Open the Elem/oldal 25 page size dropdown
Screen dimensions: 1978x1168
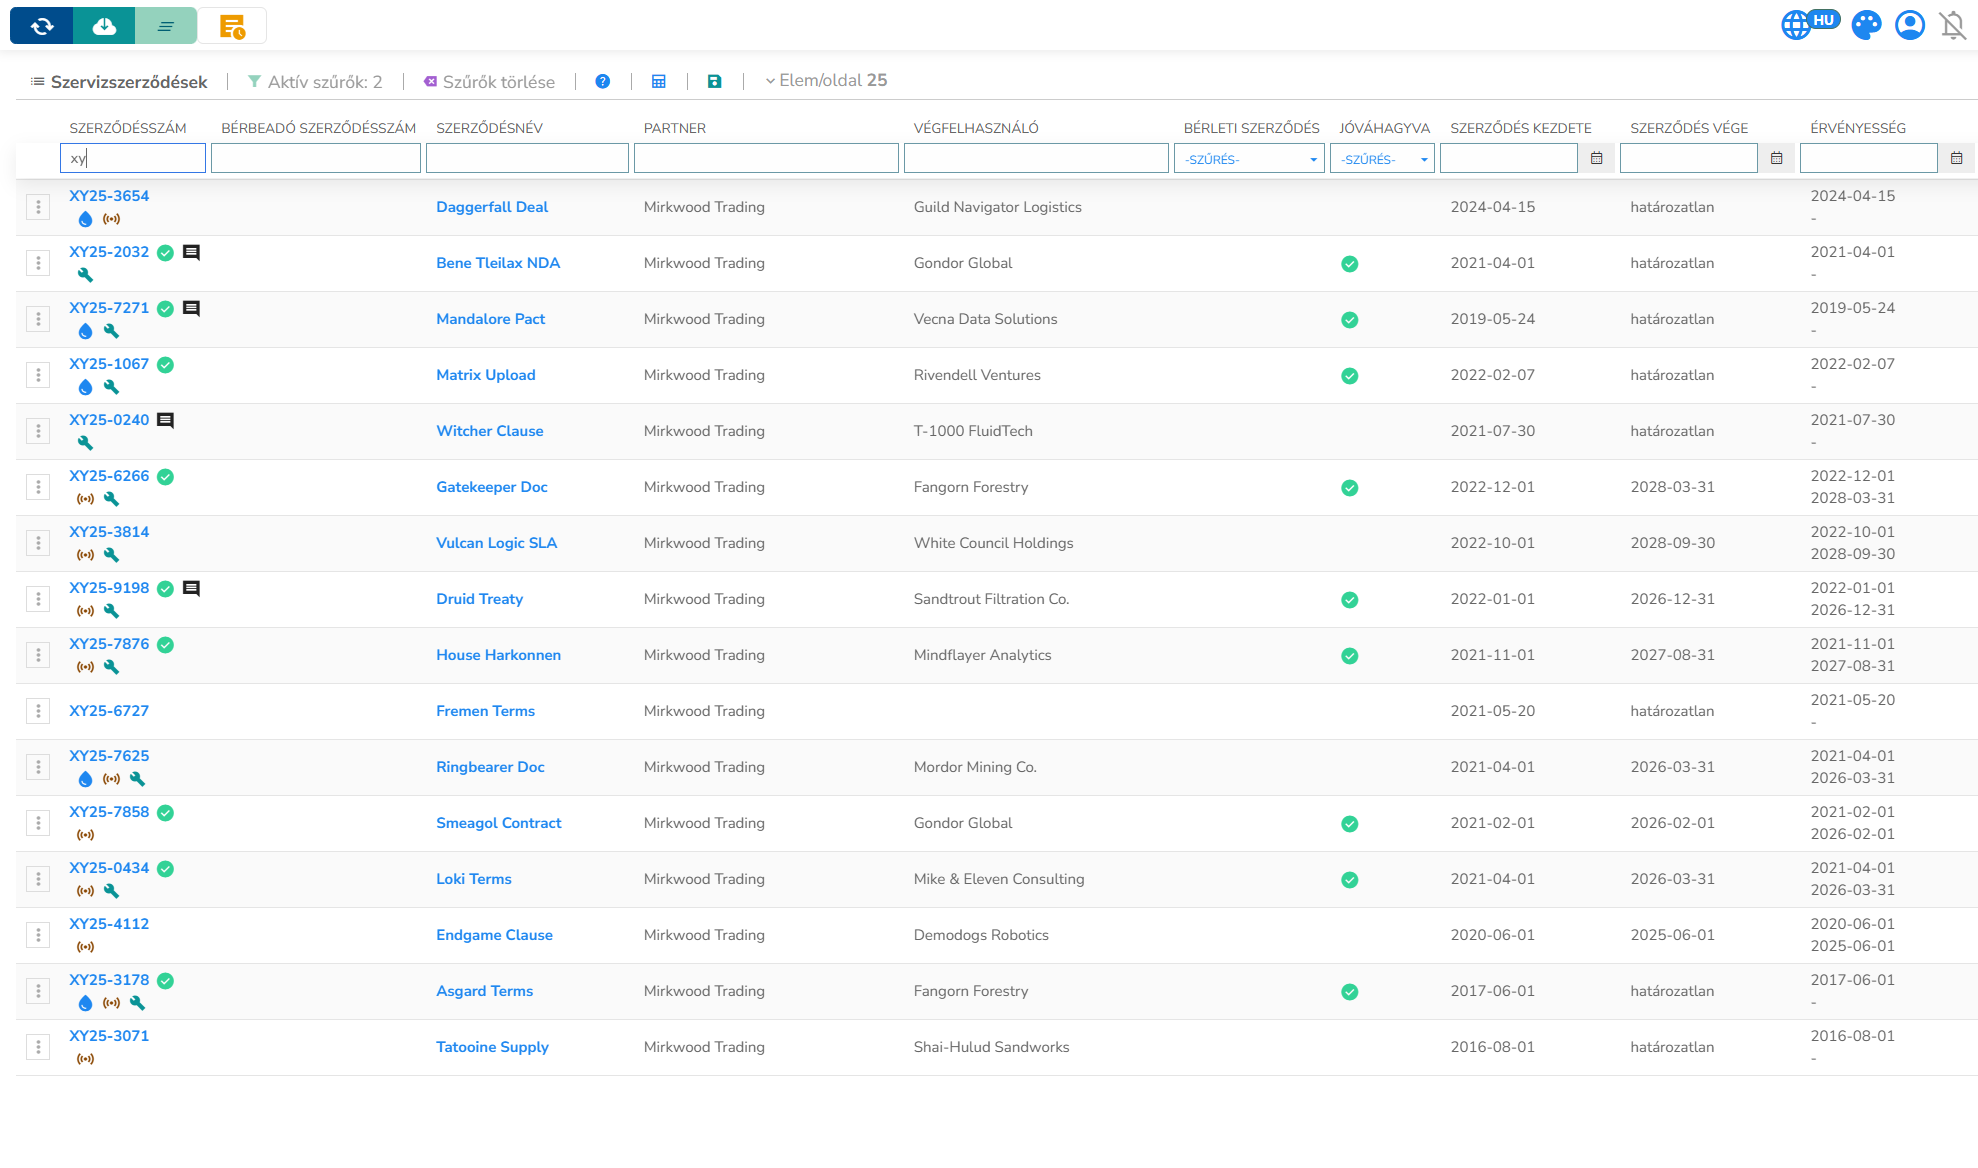(826, 81)
